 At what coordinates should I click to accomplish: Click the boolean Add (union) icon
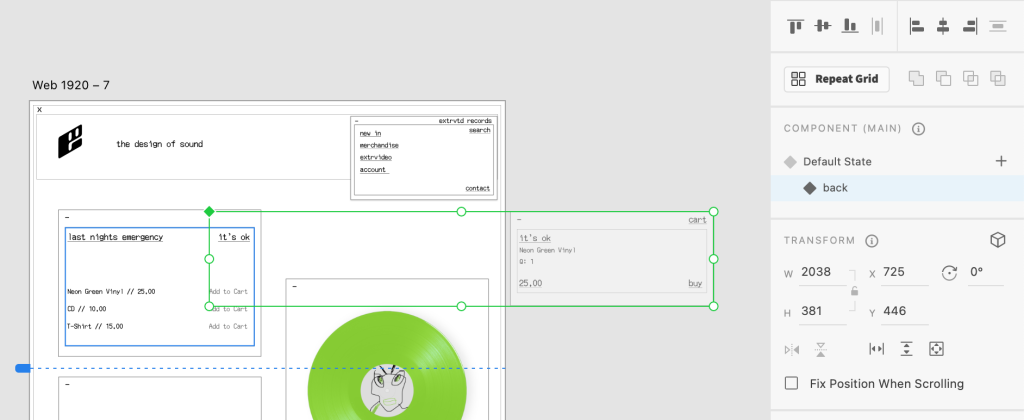pyautogui.click(x=915, y=79)
